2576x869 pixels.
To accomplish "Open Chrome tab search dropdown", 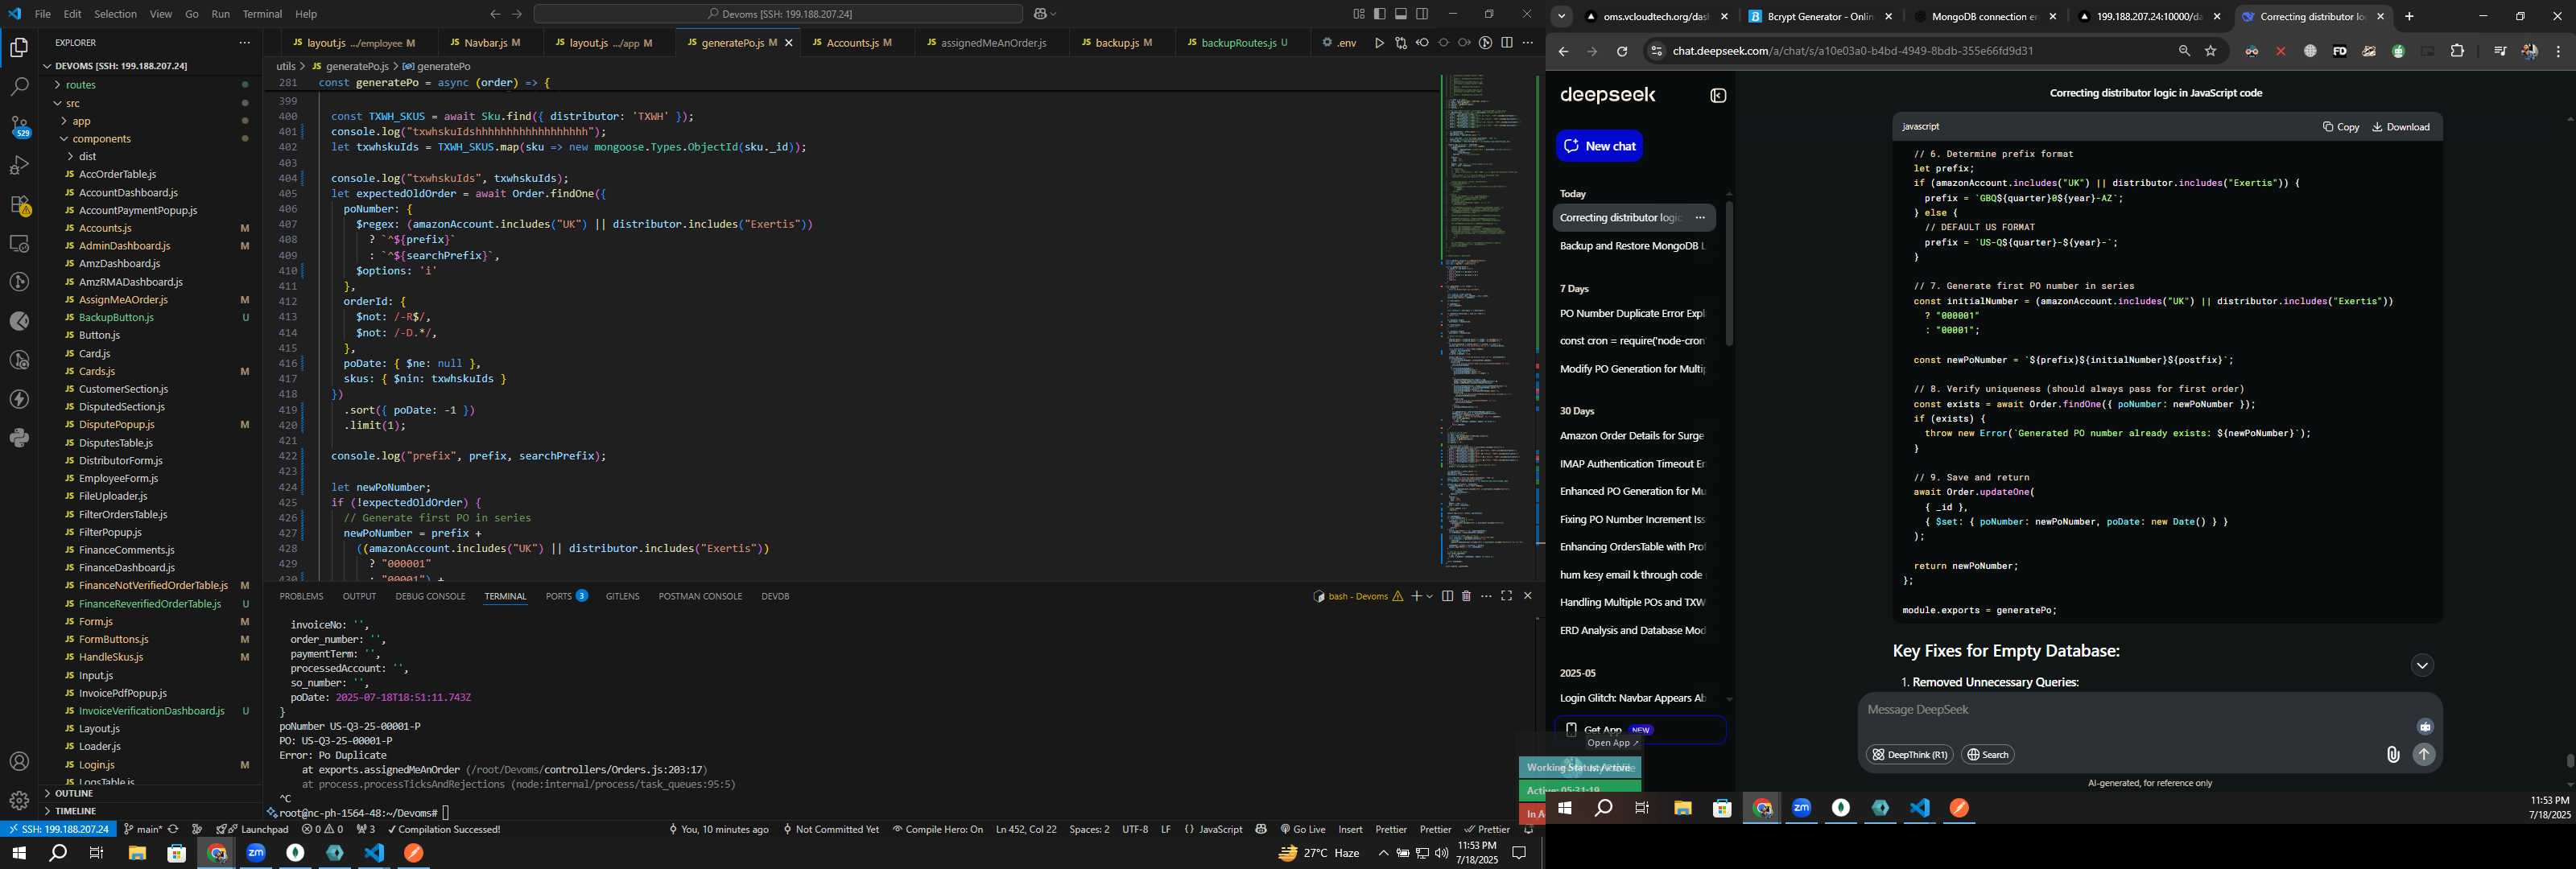I will [x=1561, y=17].
